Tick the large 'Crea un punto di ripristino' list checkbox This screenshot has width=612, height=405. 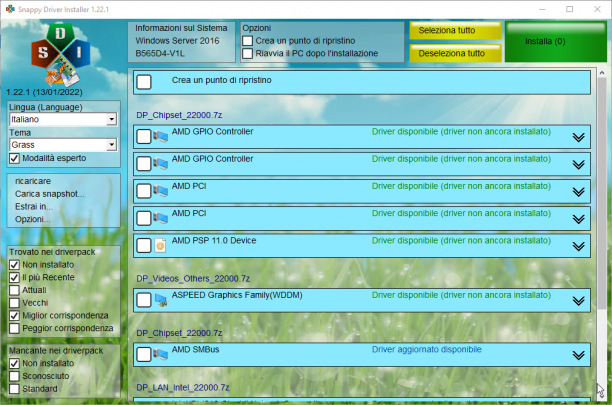144,82
